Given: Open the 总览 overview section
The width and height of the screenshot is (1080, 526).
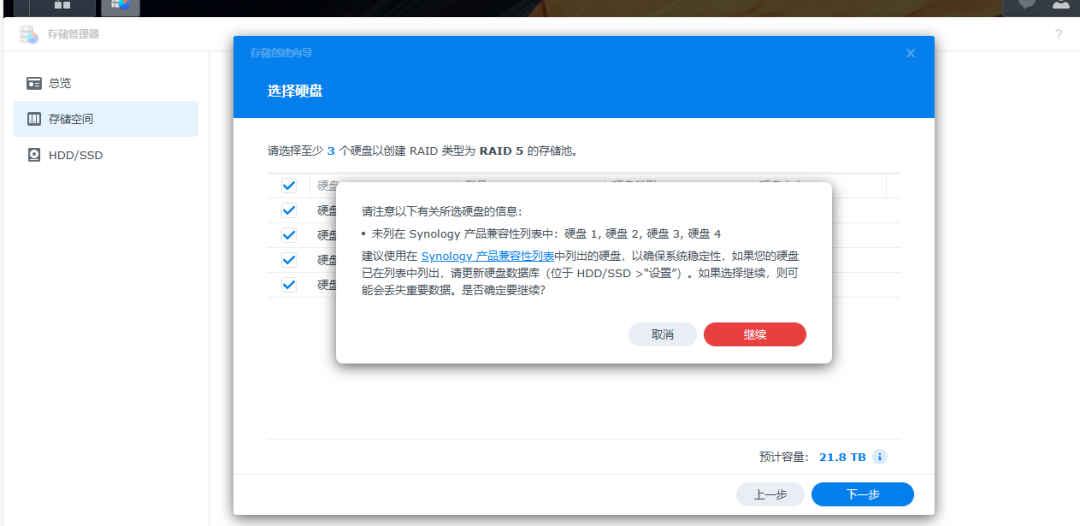Looking at the screenshot, I should pyautogui.click(x=60, y=83).
